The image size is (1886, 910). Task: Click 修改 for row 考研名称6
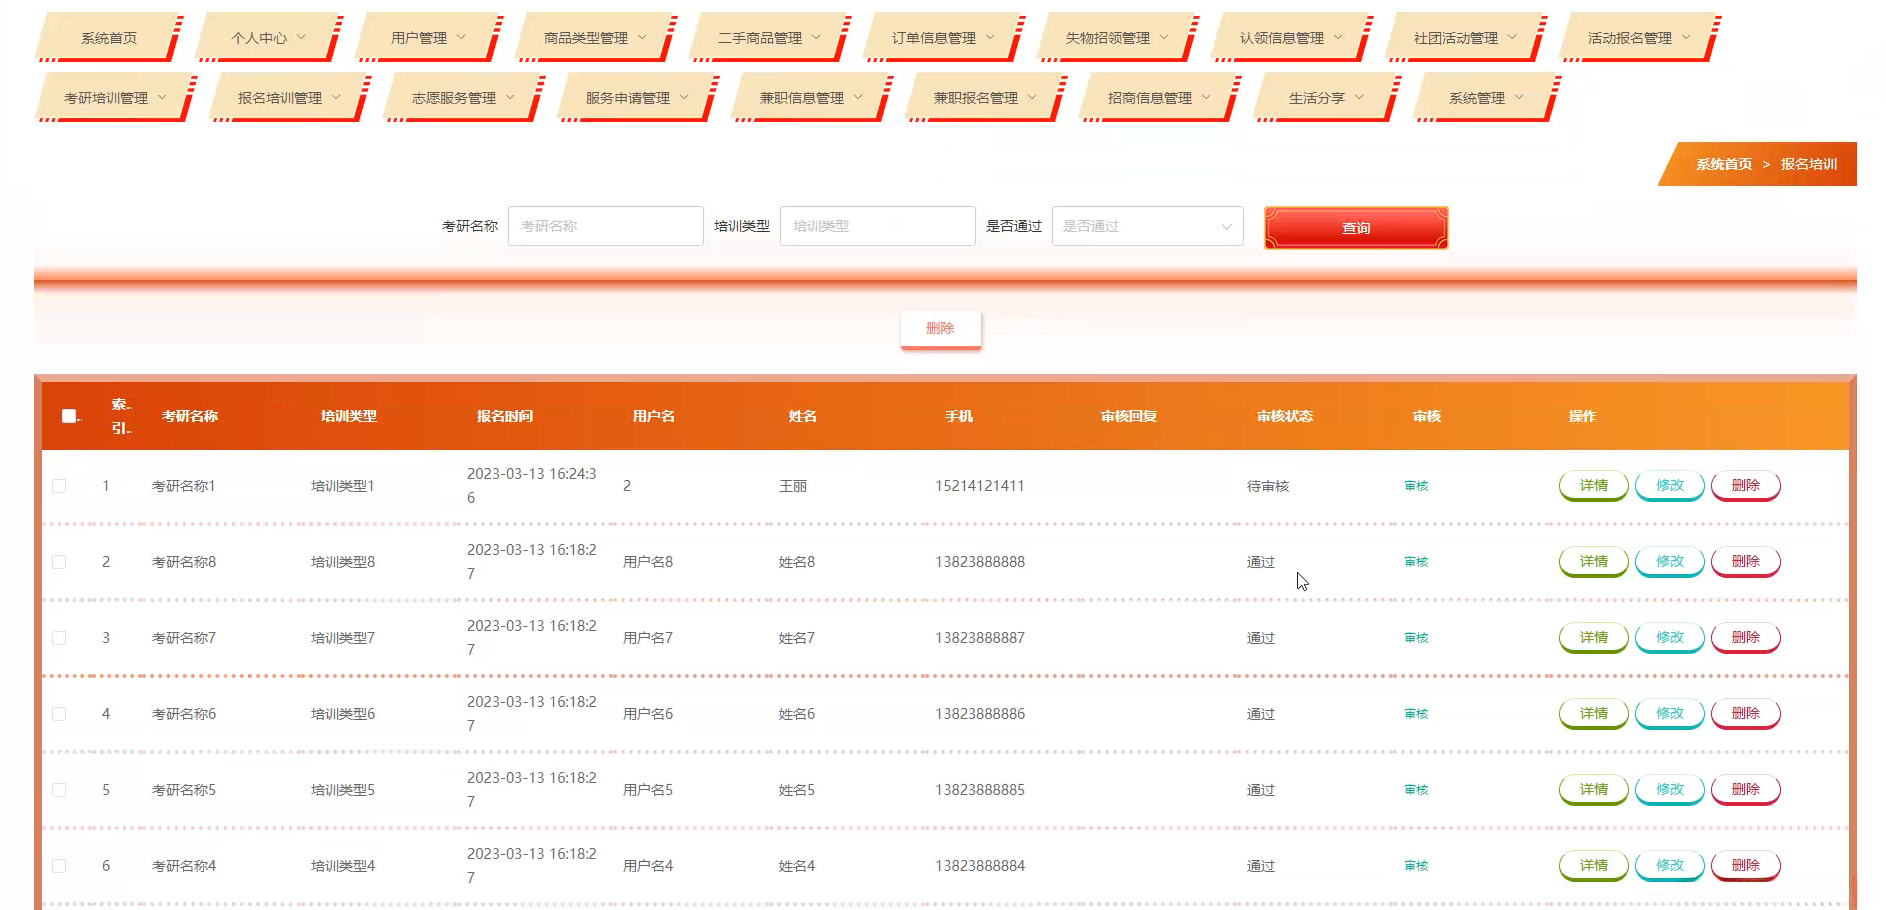1670,714
